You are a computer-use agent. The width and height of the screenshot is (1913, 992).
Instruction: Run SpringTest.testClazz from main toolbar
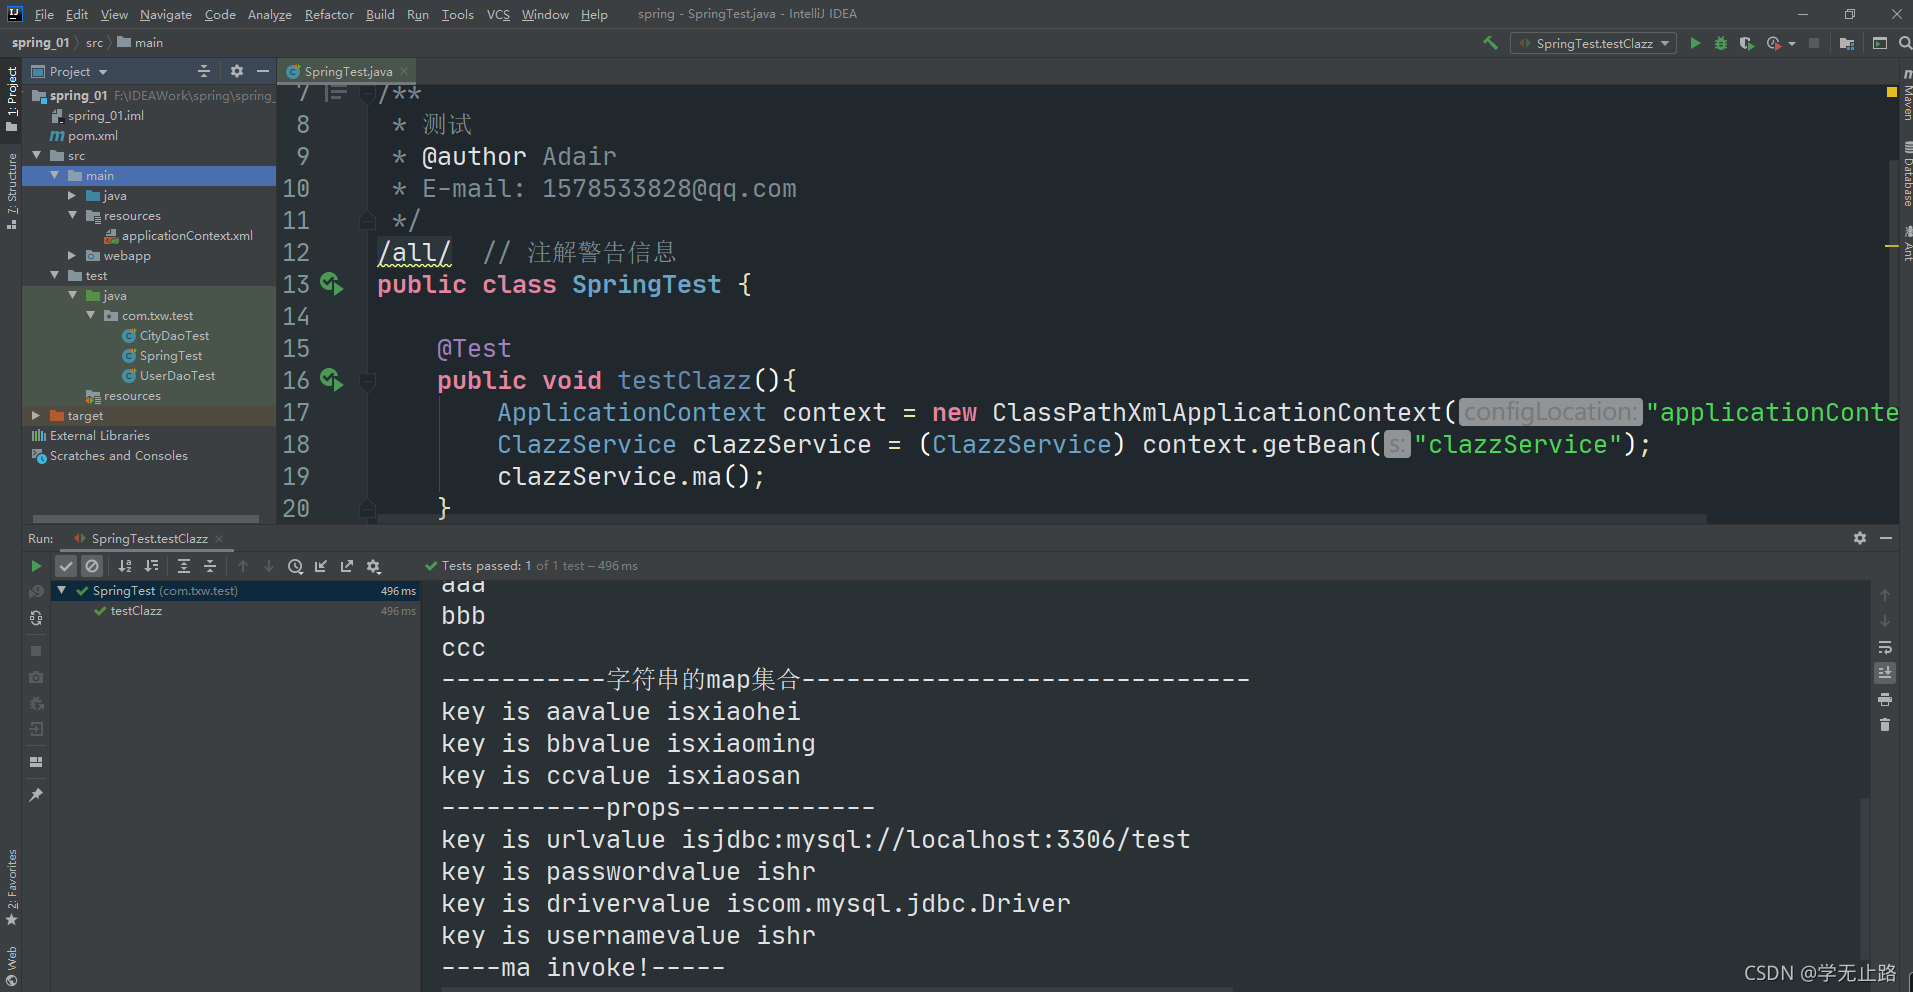[x=1695, y=43]
